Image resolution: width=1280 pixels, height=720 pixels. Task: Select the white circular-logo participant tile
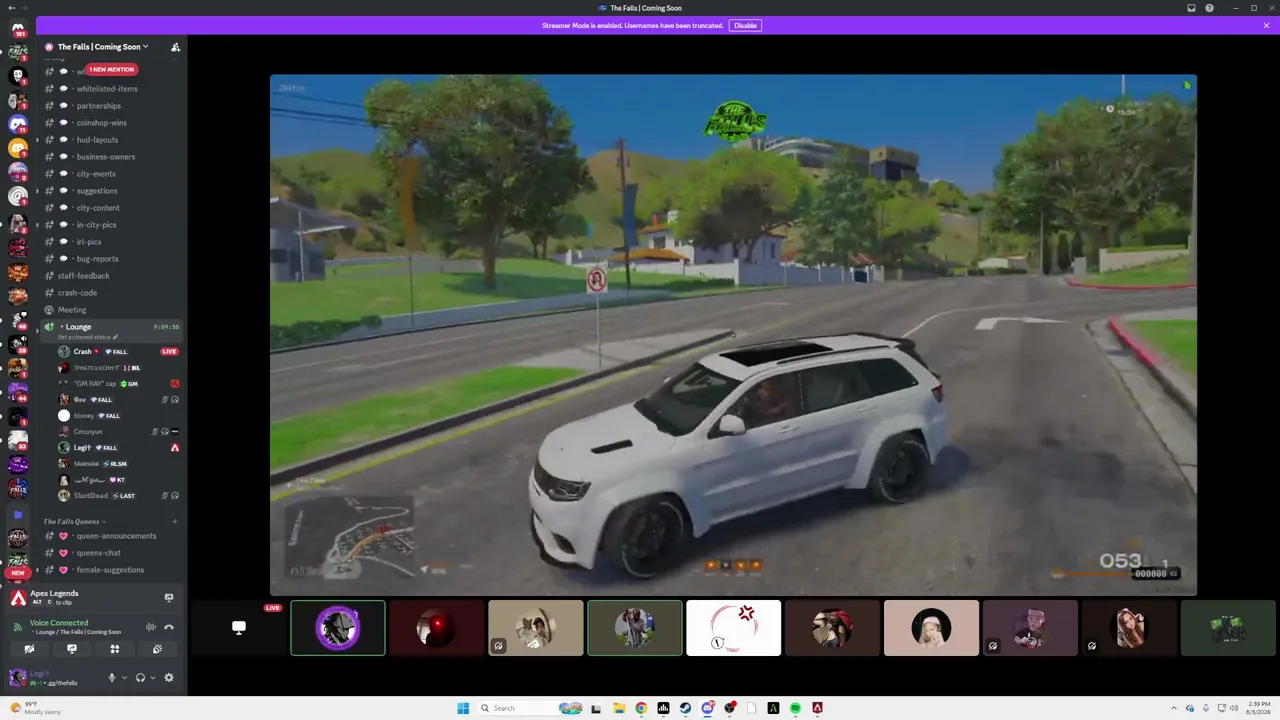[734, 628]
